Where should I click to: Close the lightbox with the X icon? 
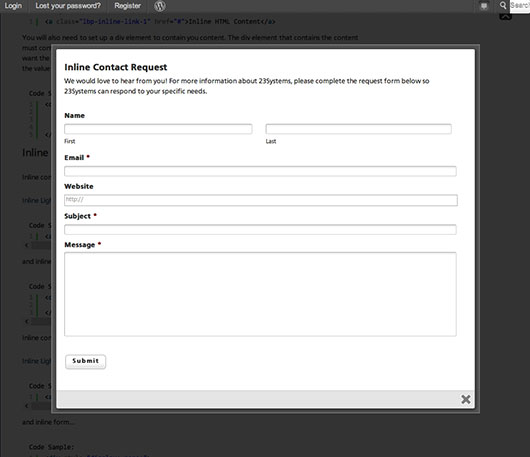(466, 399)
